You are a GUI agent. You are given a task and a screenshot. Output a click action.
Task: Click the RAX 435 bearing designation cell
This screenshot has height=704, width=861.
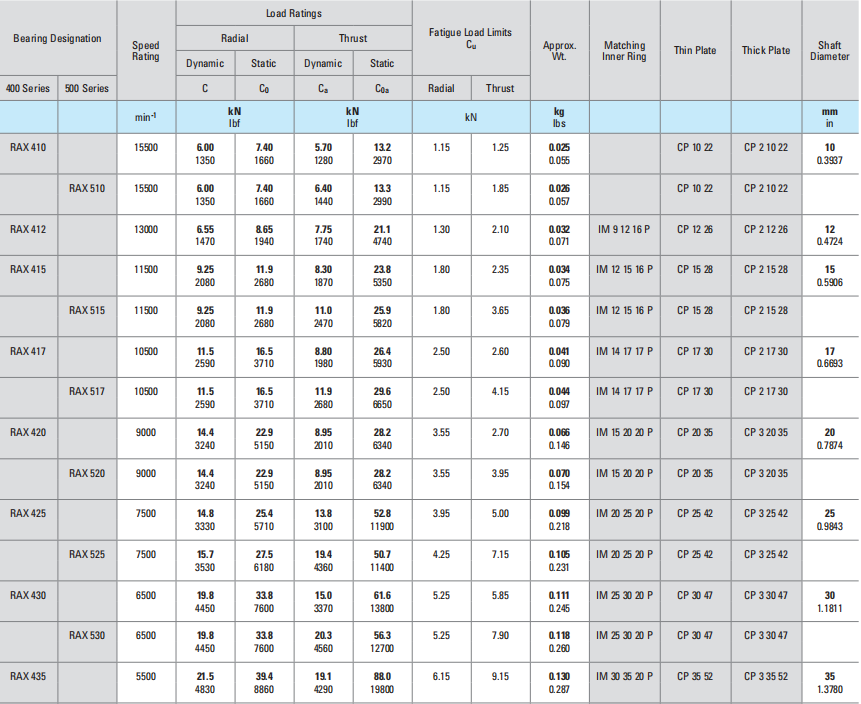click(29, 676)
